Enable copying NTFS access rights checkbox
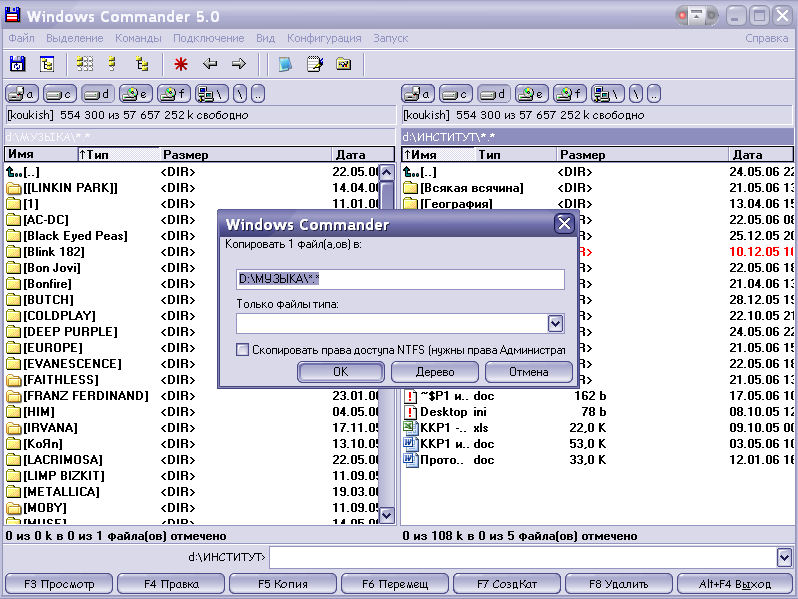This screenshot has height=599, width=798. pyautogui.click(x=242, y=350)
